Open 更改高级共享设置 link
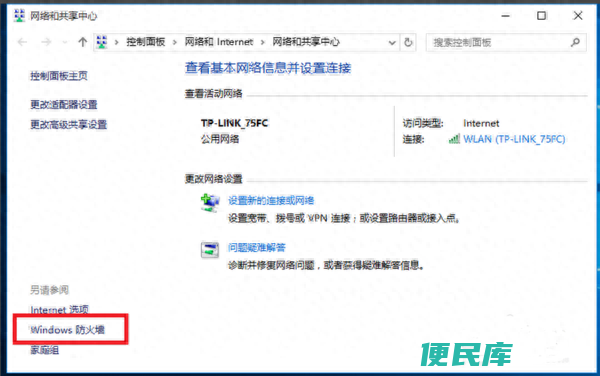 click(68, 124)
